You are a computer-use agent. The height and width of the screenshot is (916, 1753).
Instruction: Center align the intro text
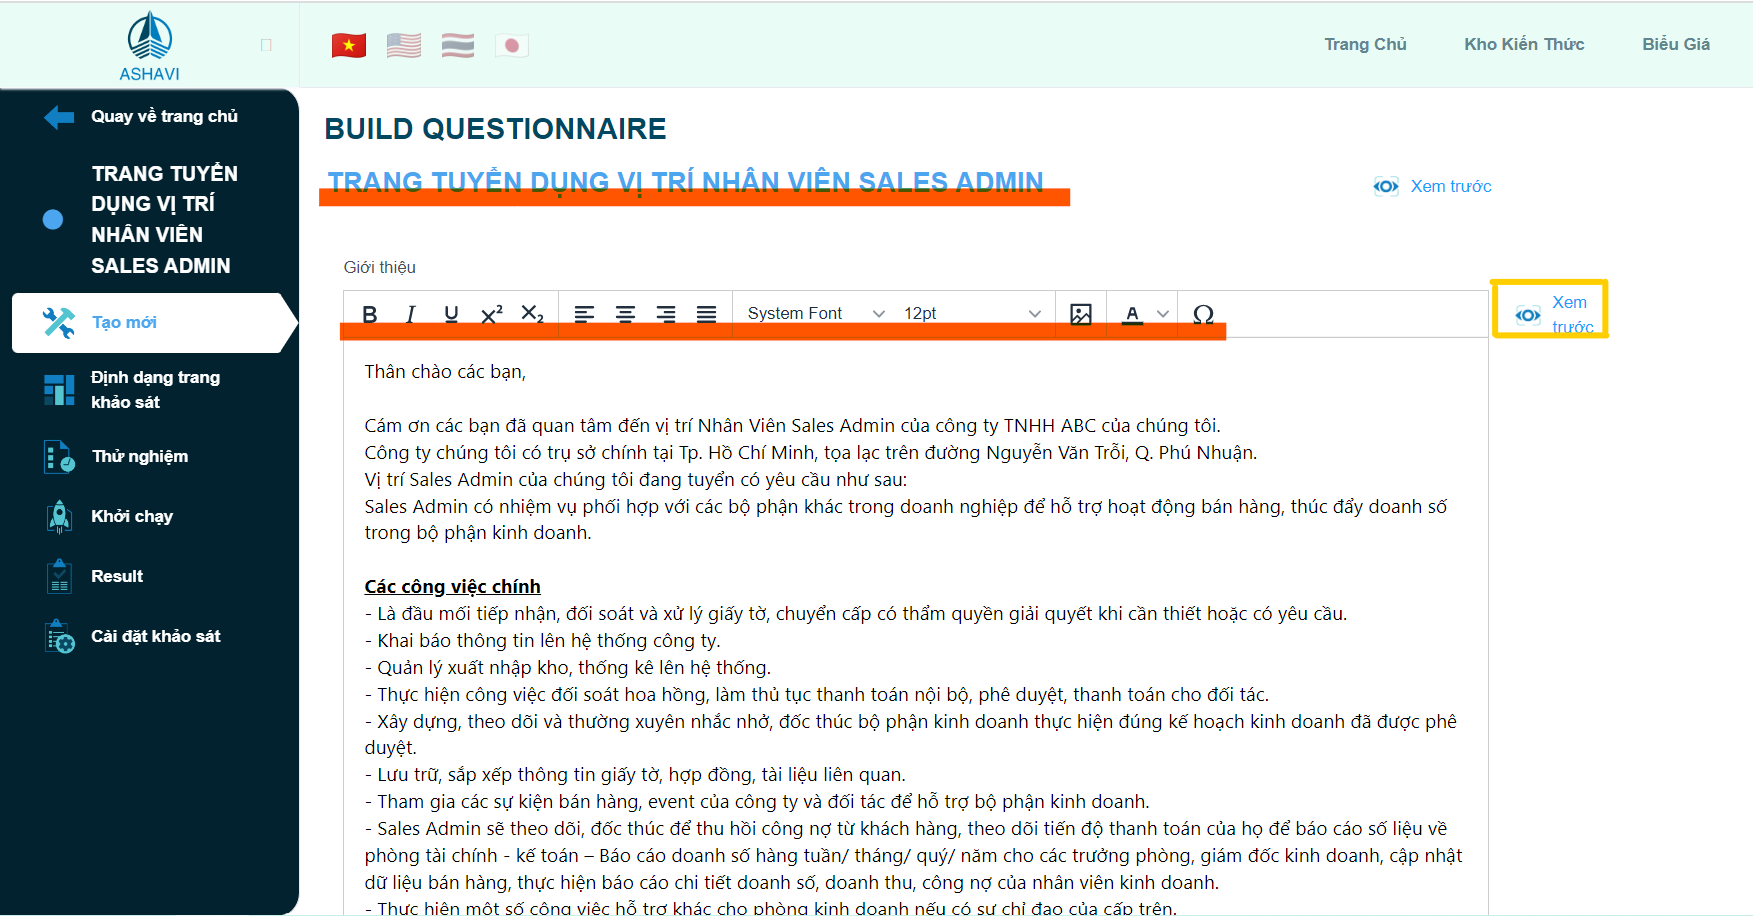[x=625, y=314]
